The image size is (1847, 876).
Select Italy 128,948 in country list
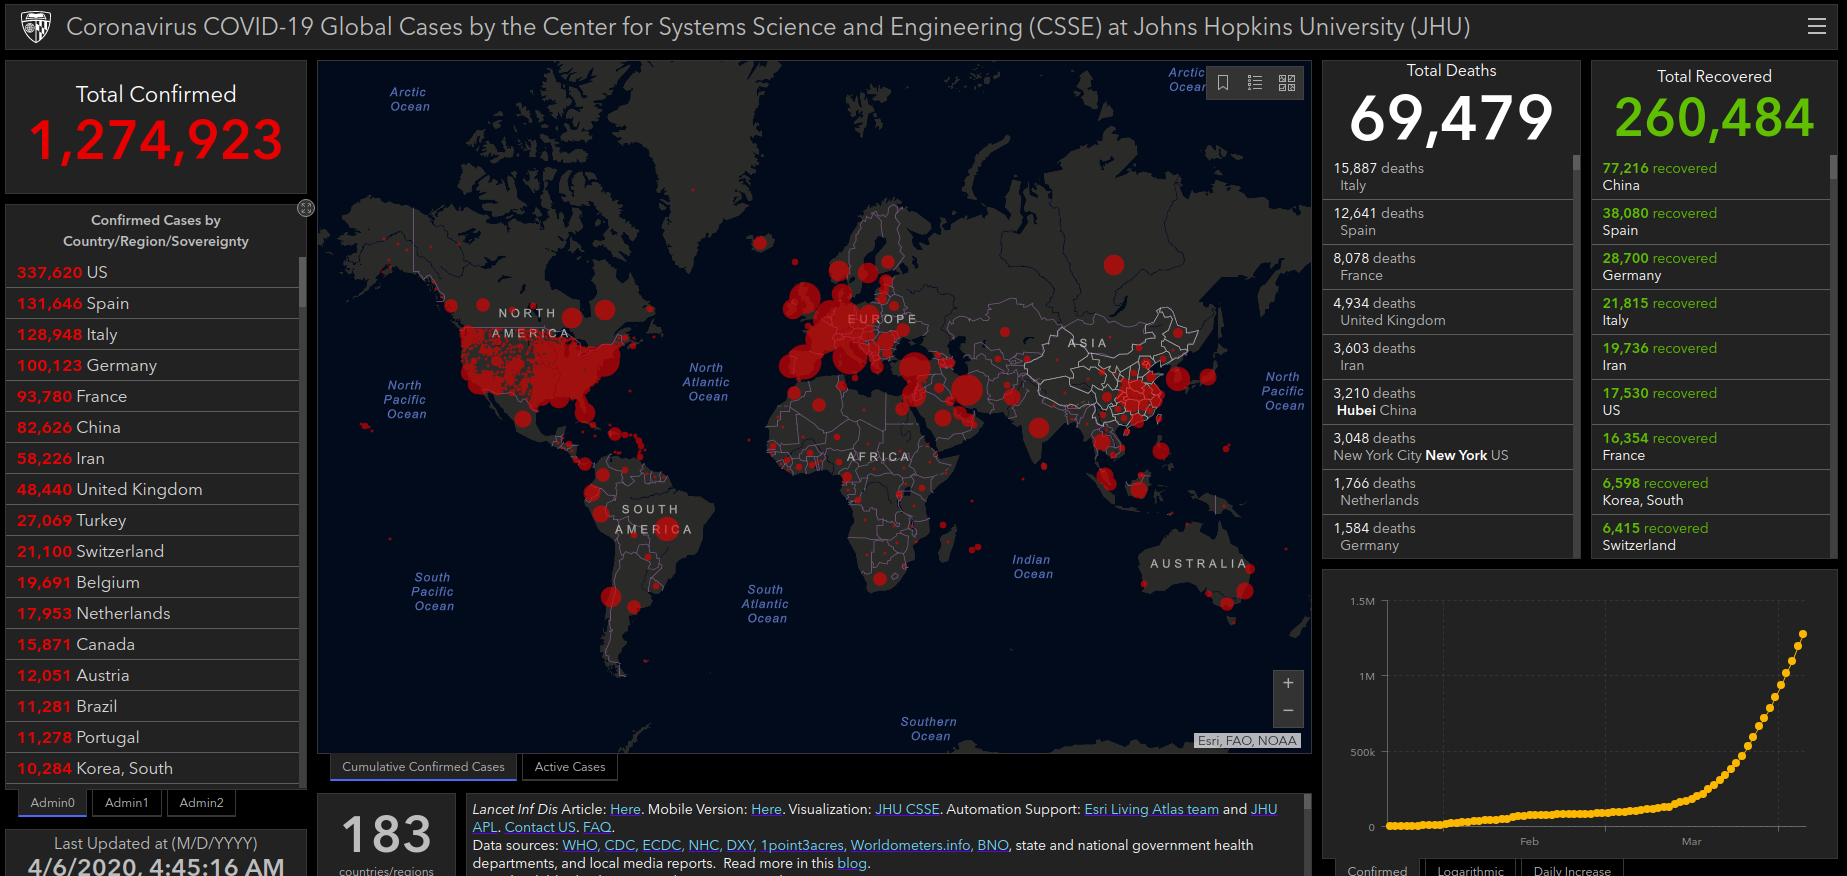pos(152,334)
